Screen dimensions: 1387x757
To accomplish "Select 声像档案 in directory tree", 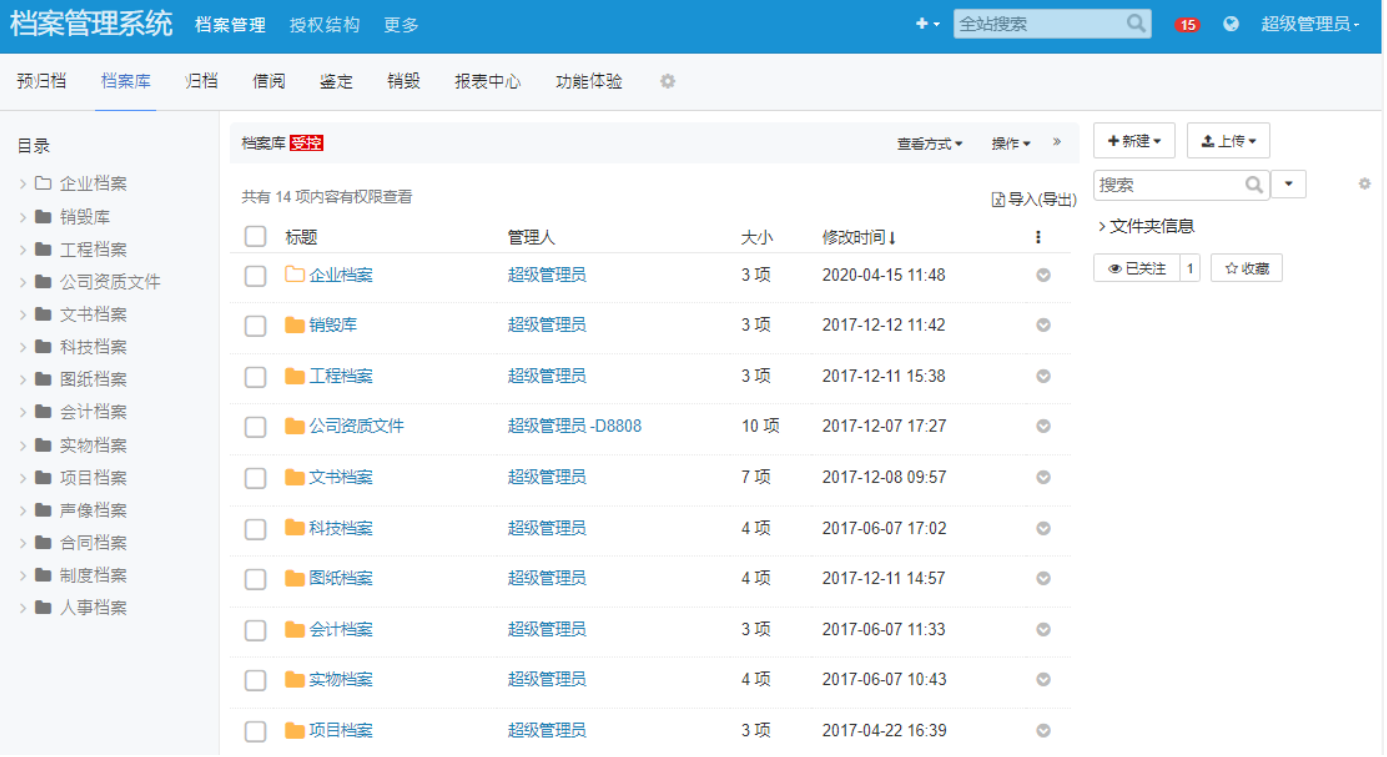I will 93,510.
